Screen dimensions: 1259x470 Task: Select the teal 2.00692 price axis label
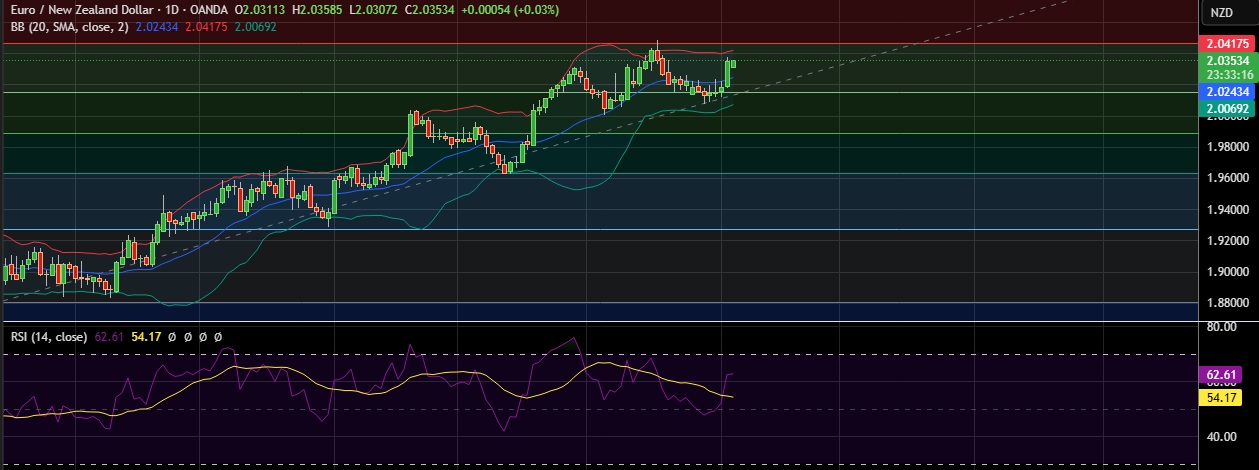click(1226, 107)
